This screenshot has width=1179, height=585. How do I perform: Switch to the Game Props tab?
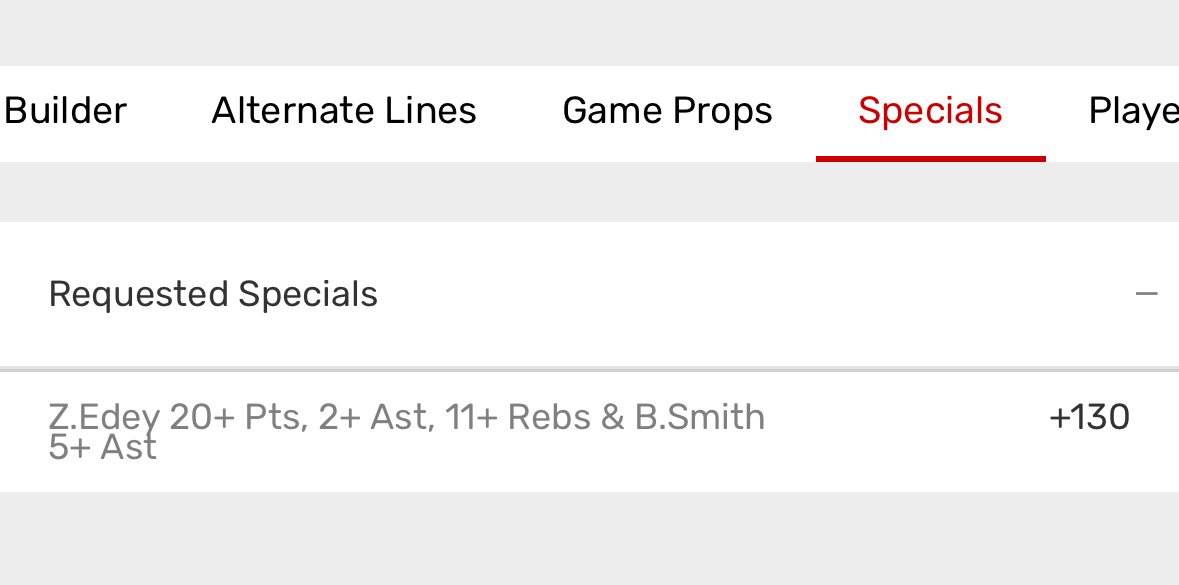[x=667, y=110]
